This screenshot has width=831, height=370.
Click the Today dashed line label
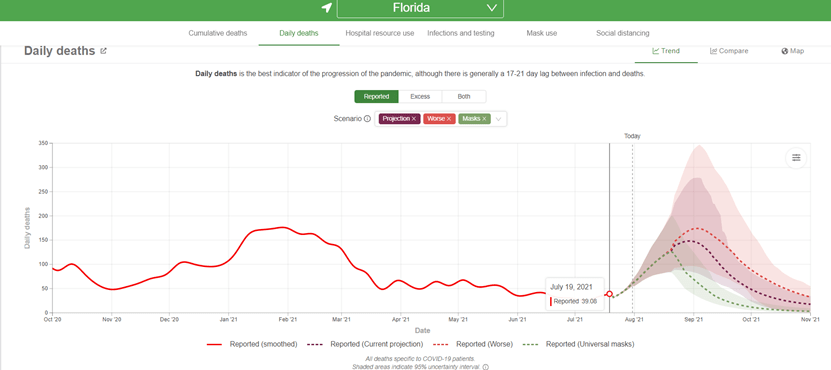[x=632, y=136]
